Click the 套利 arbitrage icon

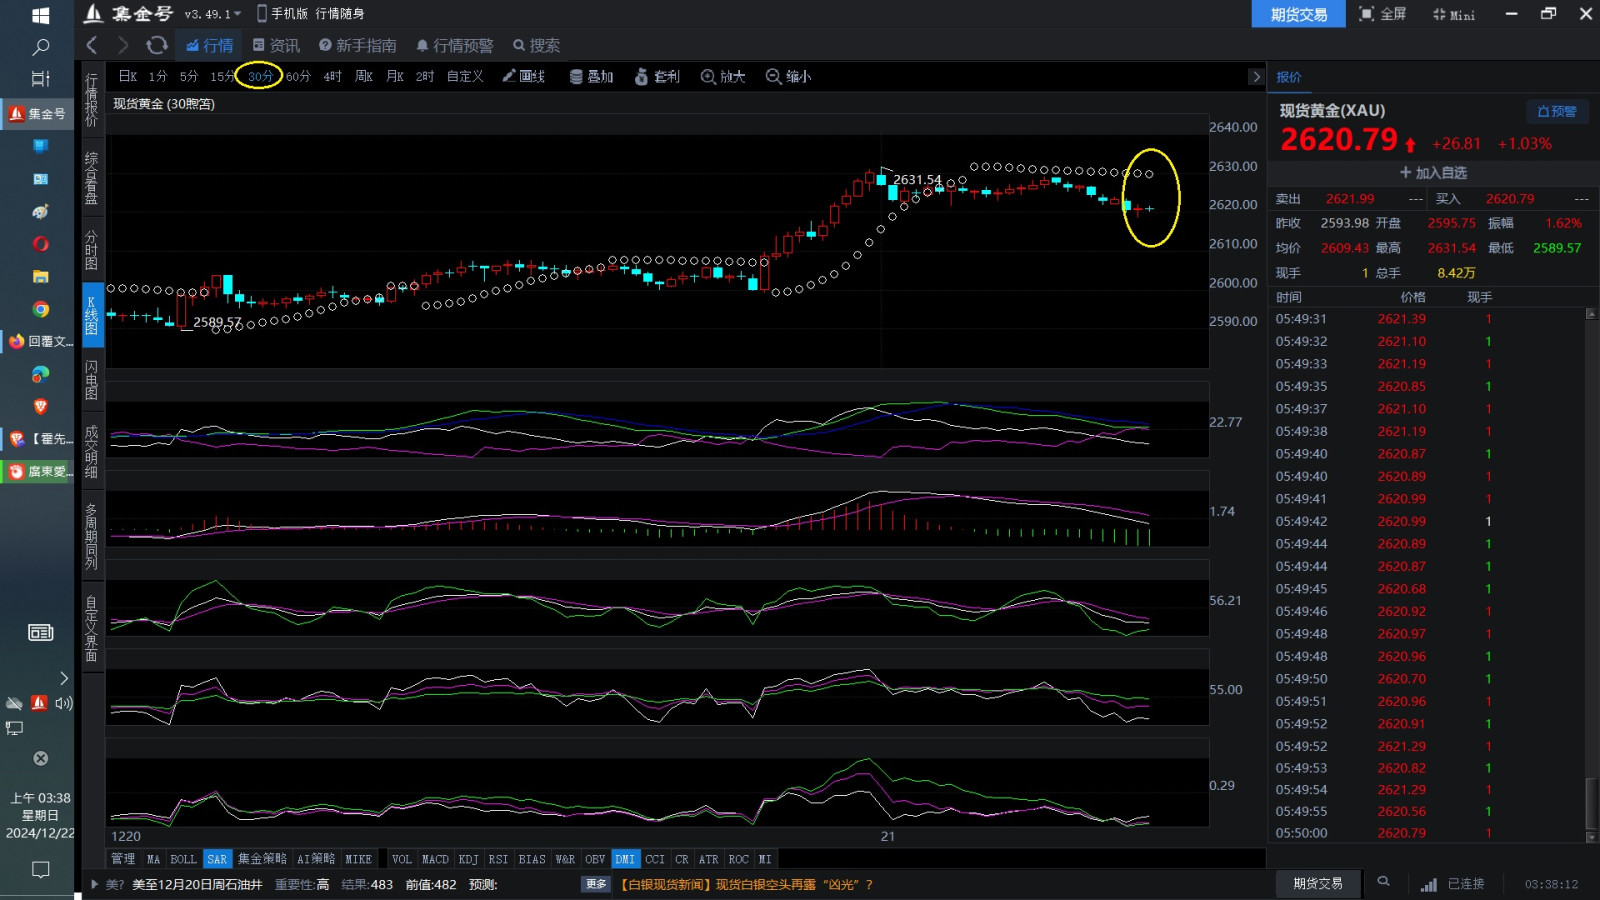(x=657, y=76)
